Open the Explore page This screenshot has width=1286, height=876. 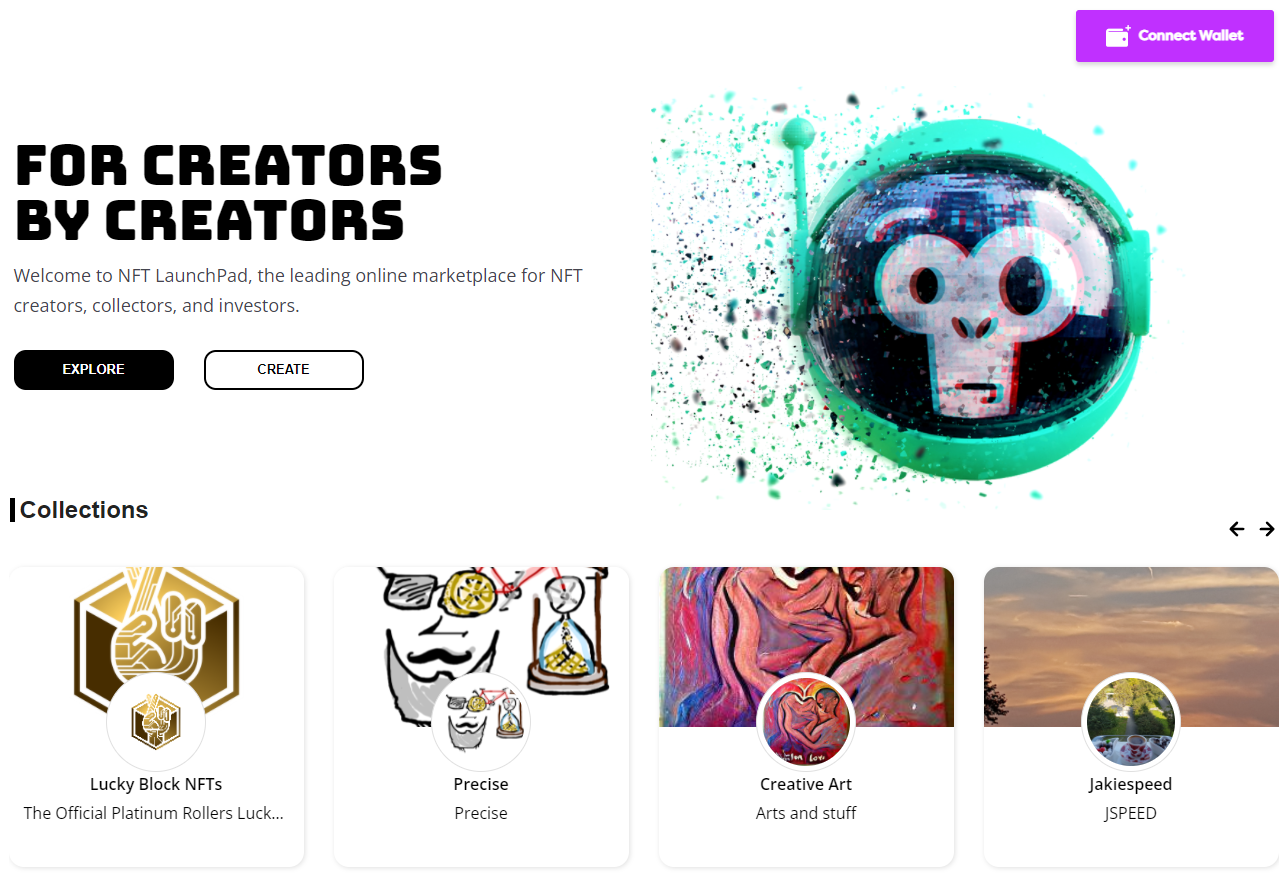tap(94, 370)
